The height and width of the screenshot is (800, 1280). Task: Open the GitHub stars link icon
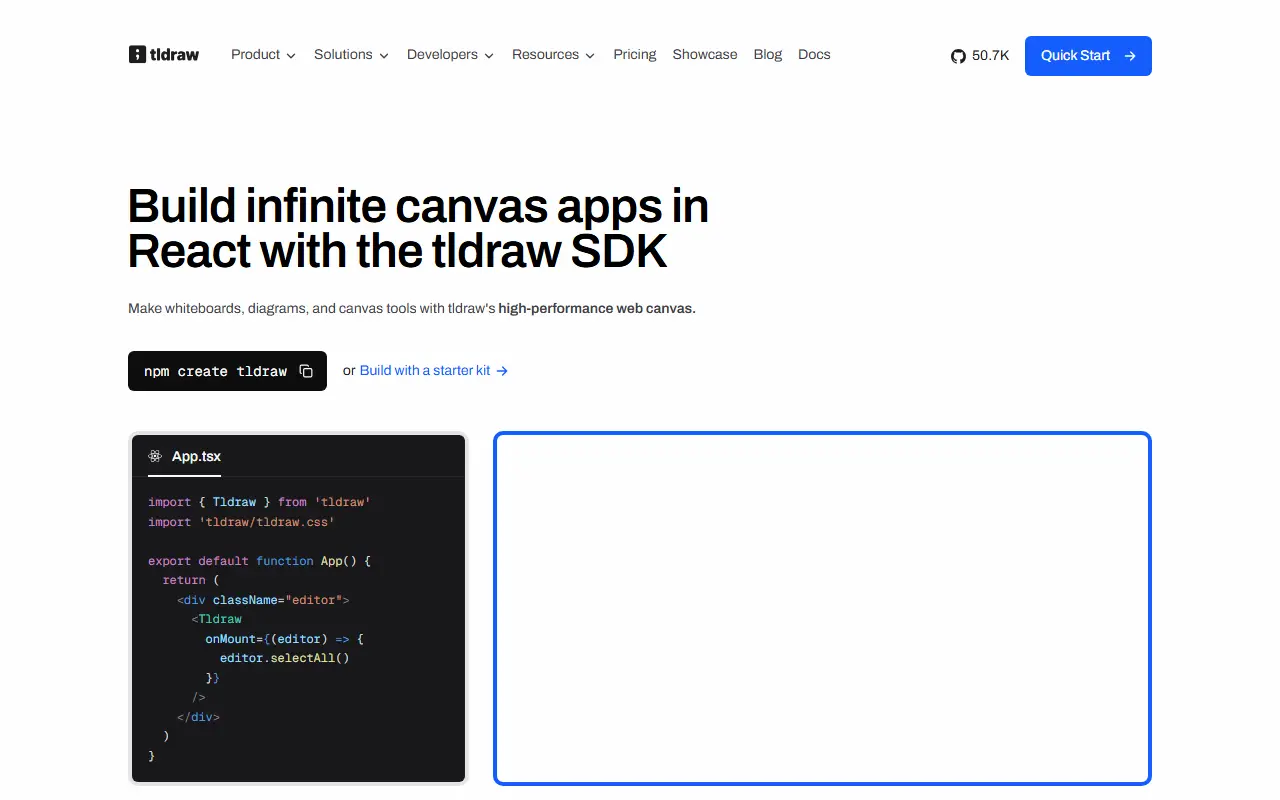coord(958,56)
